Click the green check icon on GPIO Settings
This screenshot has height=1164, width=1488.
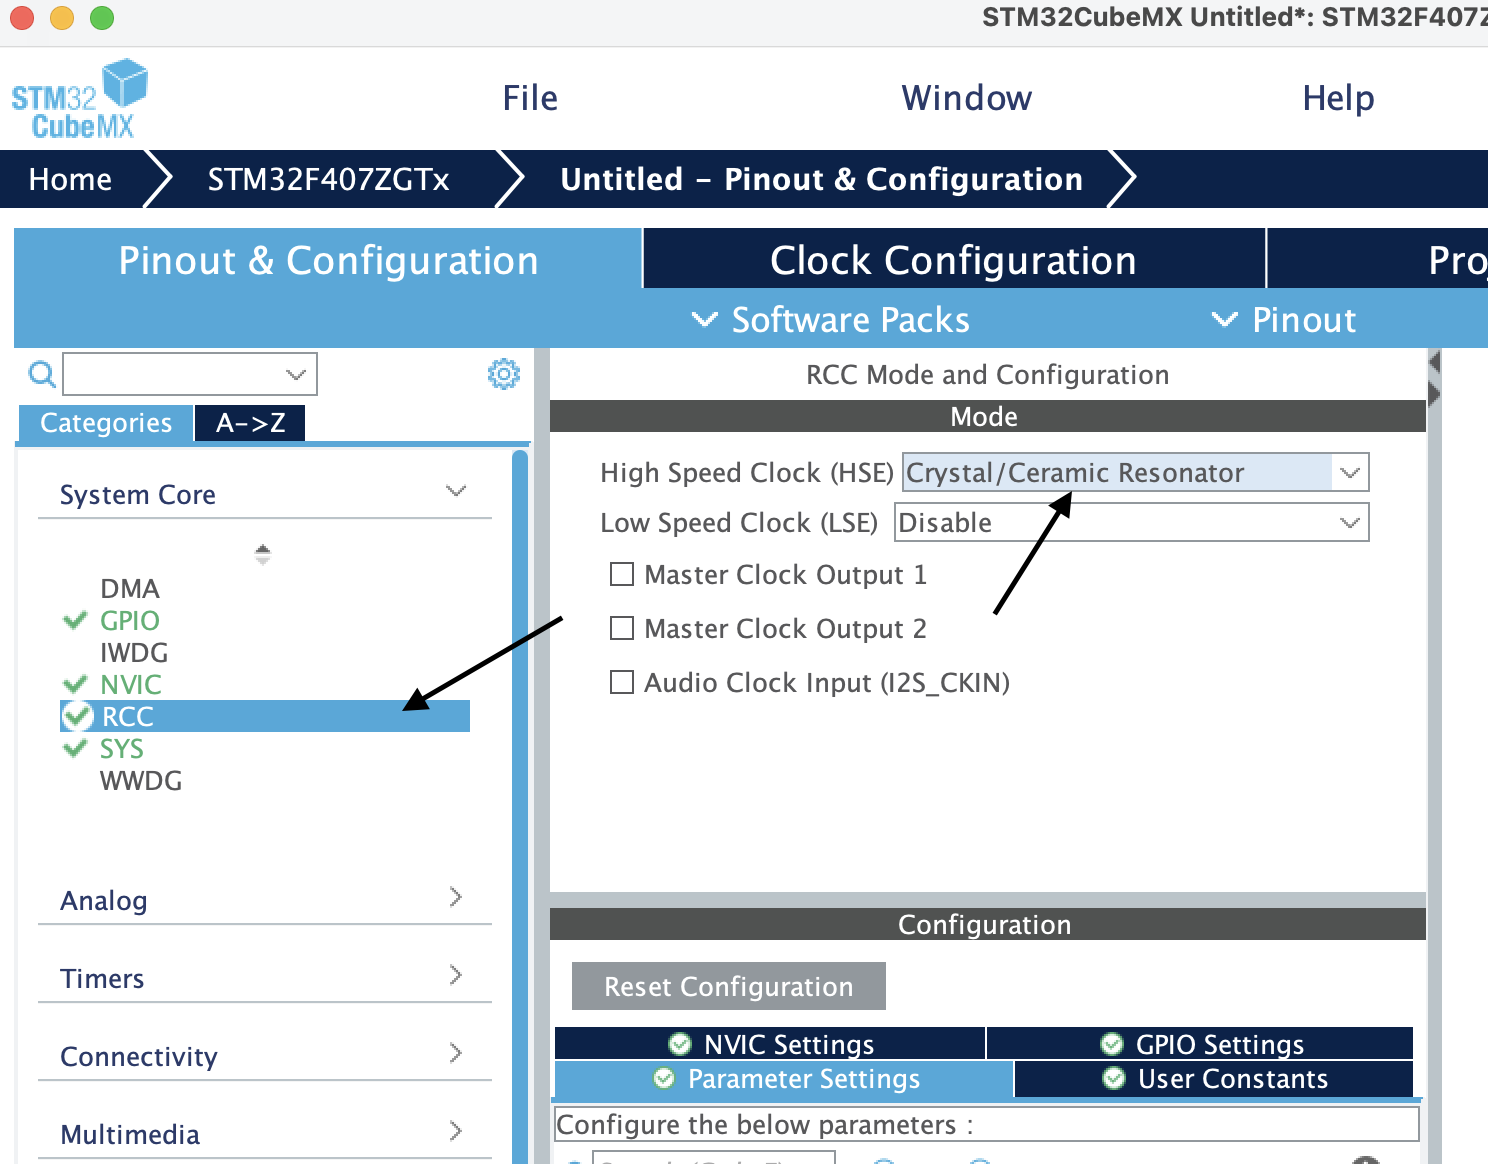(1111, 1044)
